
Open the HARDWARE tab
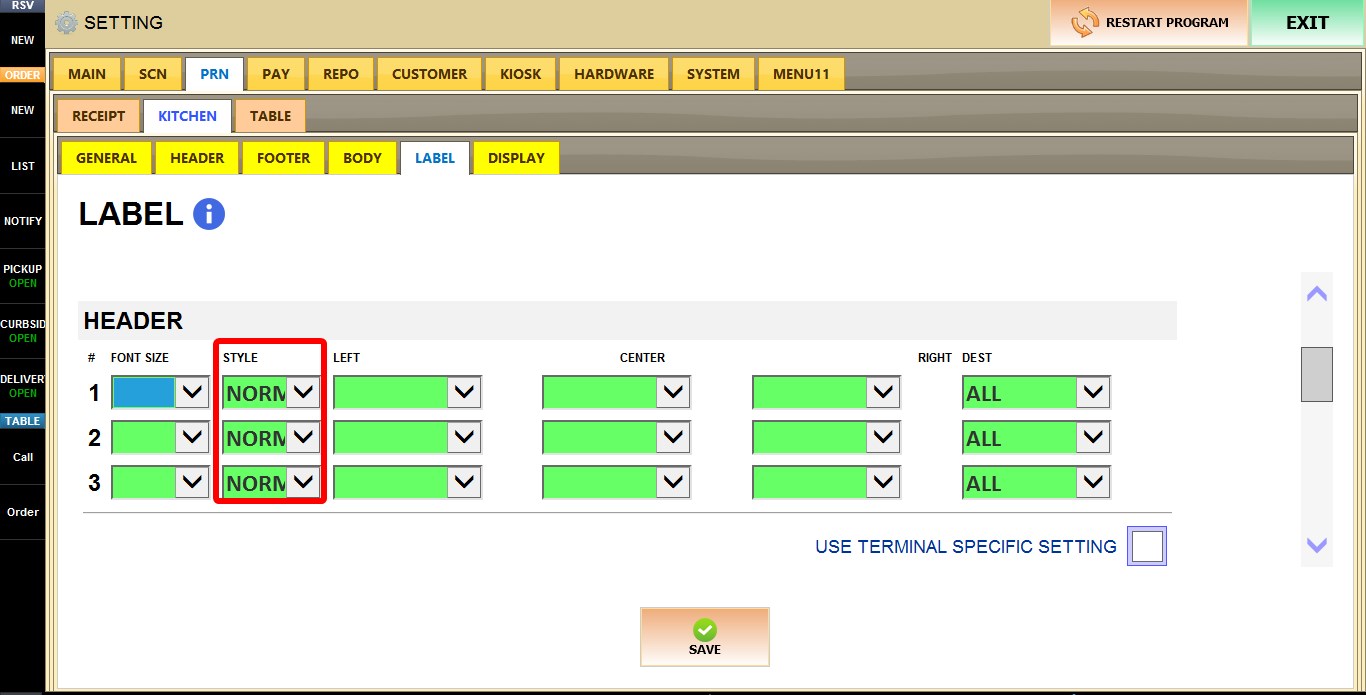click(614, 74)
